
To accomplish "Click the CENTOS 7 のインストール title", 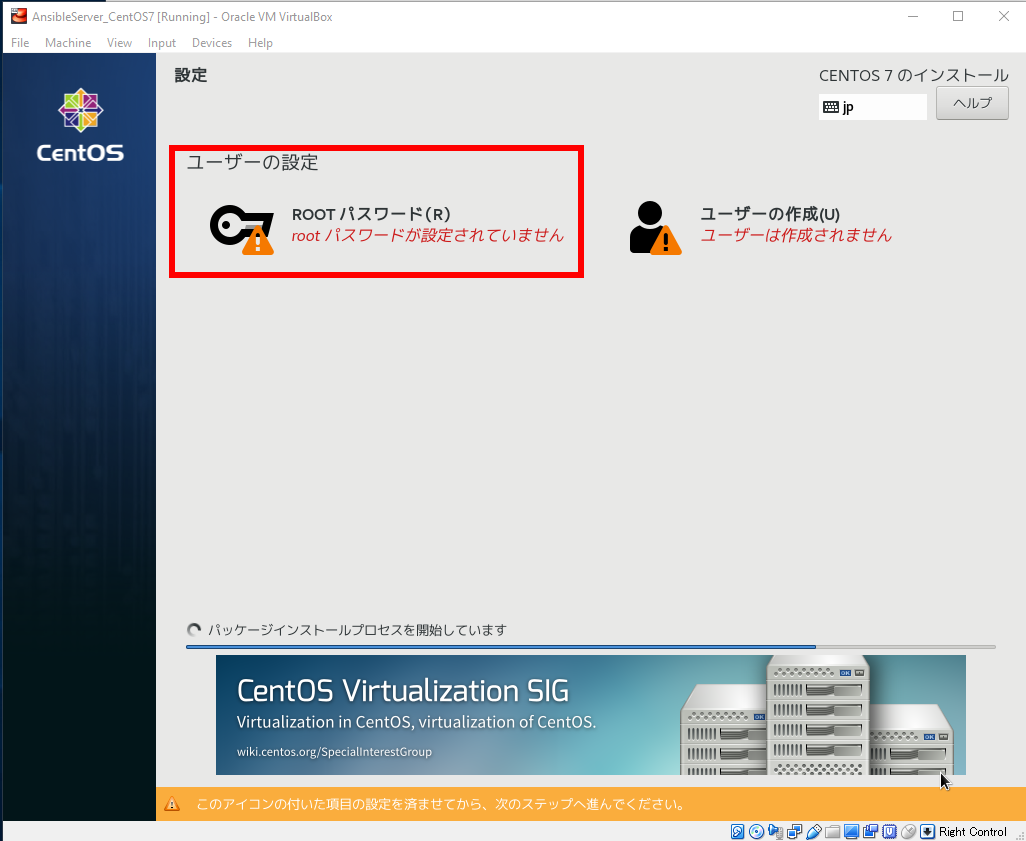I will pyautogui.click(x=913, y=75).
